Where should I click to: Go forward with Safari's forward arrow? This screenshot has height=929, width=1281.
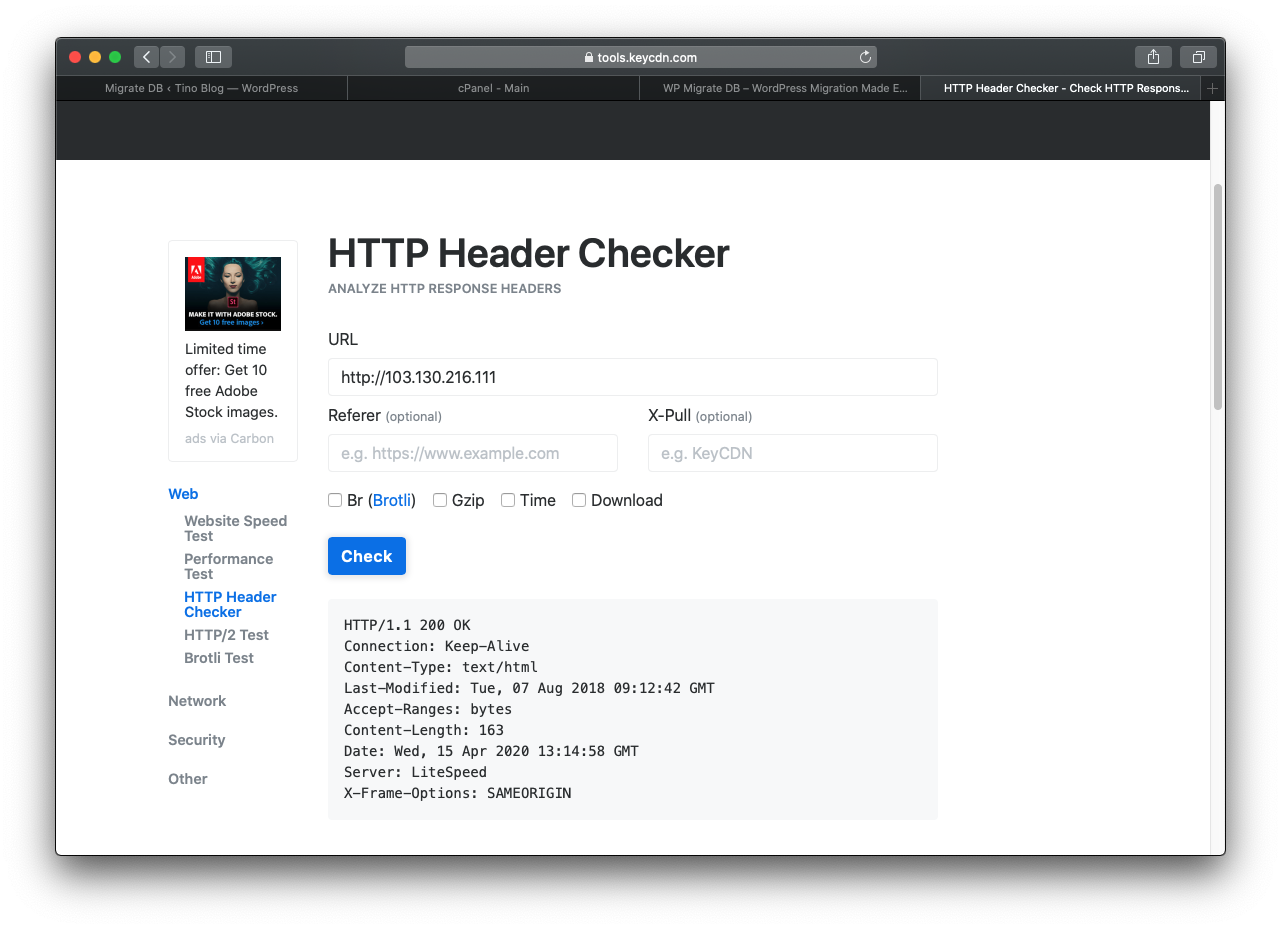173,57
